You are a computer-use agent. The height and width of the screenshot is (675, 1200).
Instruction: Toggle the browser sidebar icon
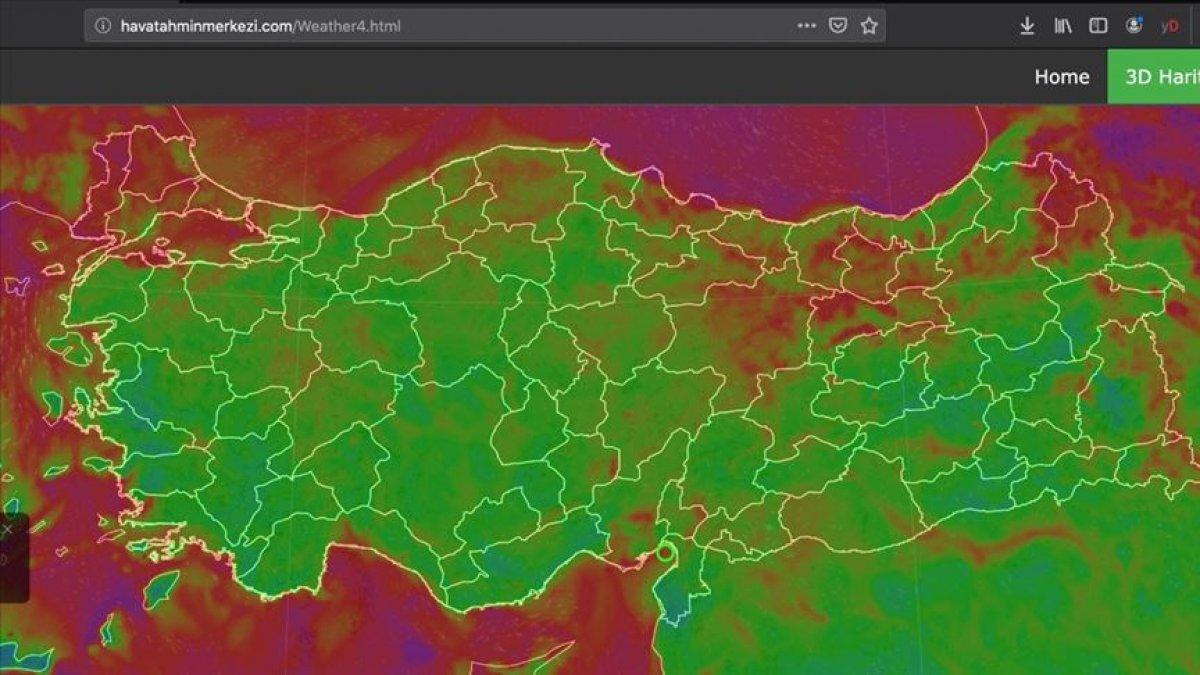[x=1098, y=26]
